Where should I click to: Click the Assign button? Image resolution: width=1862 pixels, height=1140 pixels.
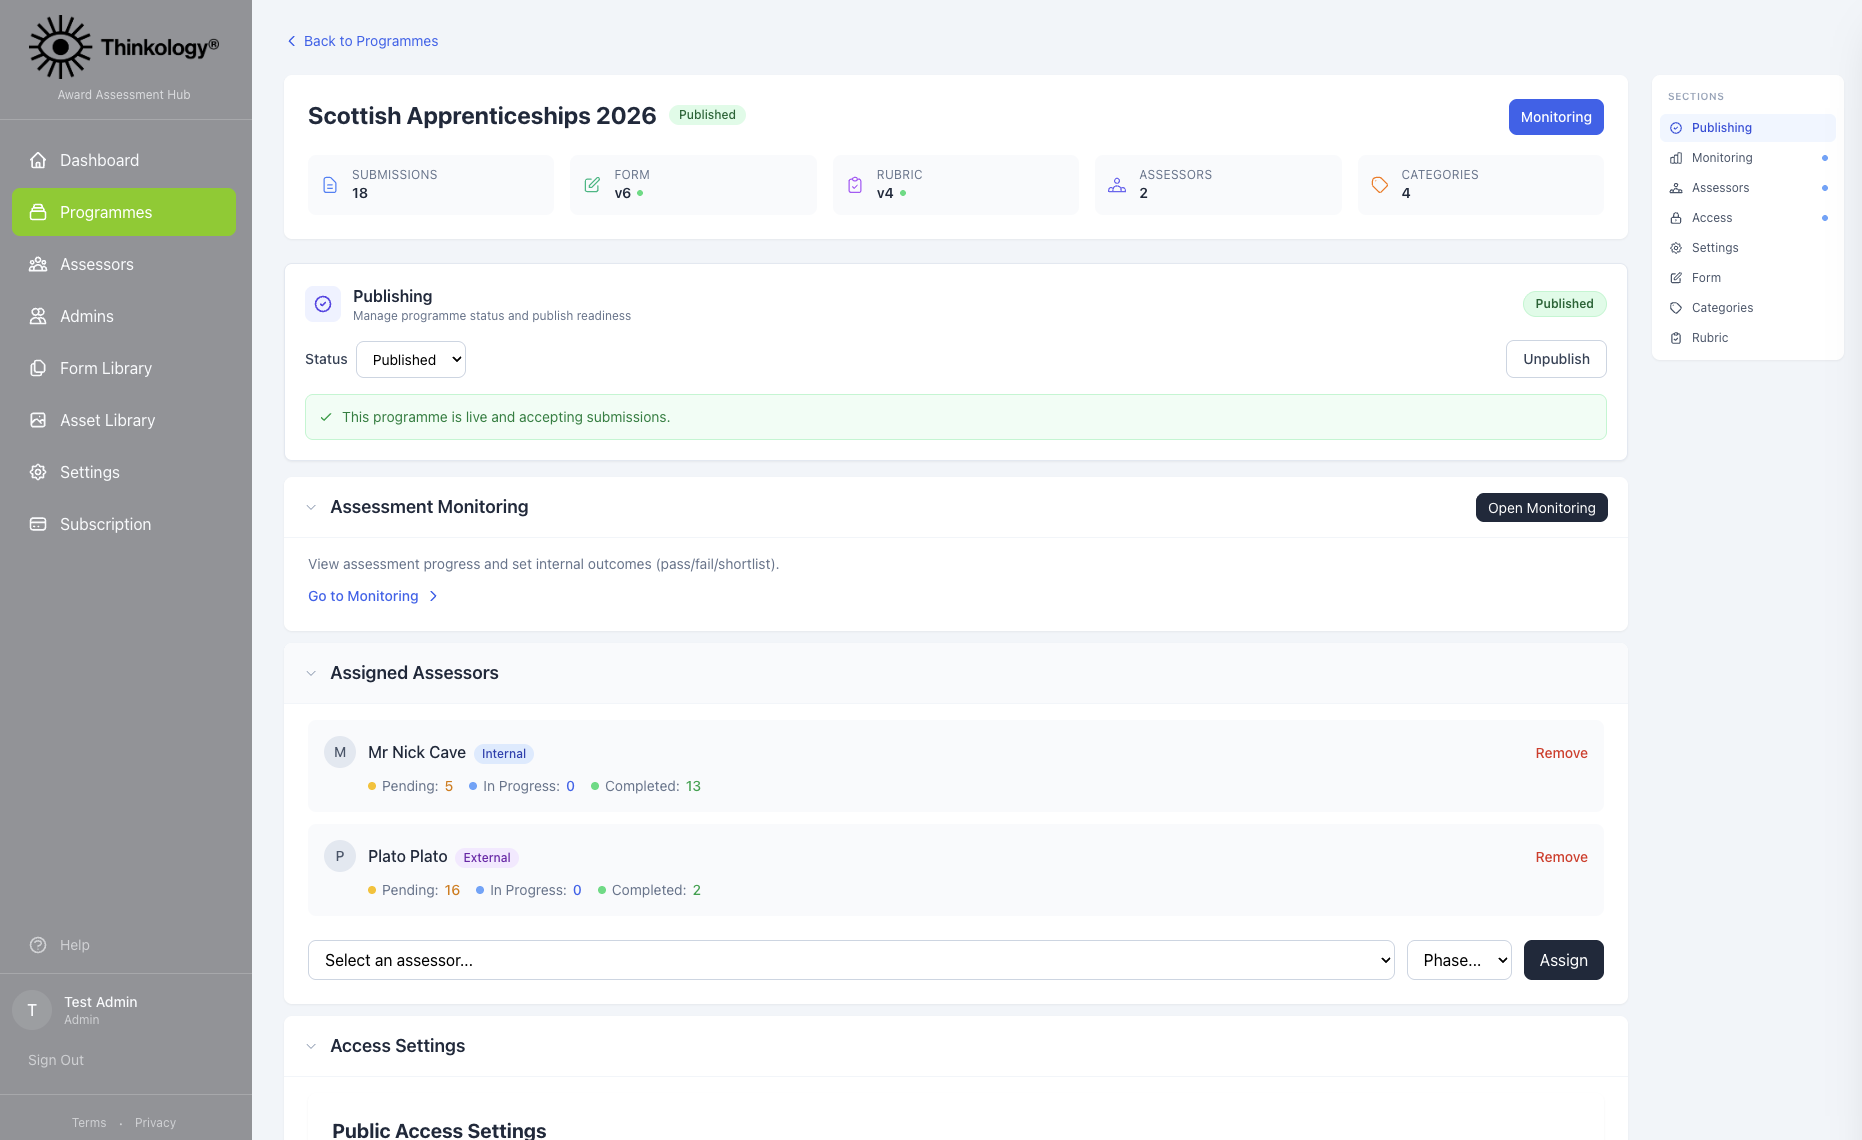pyautogui.click(x=1563, y=960)
